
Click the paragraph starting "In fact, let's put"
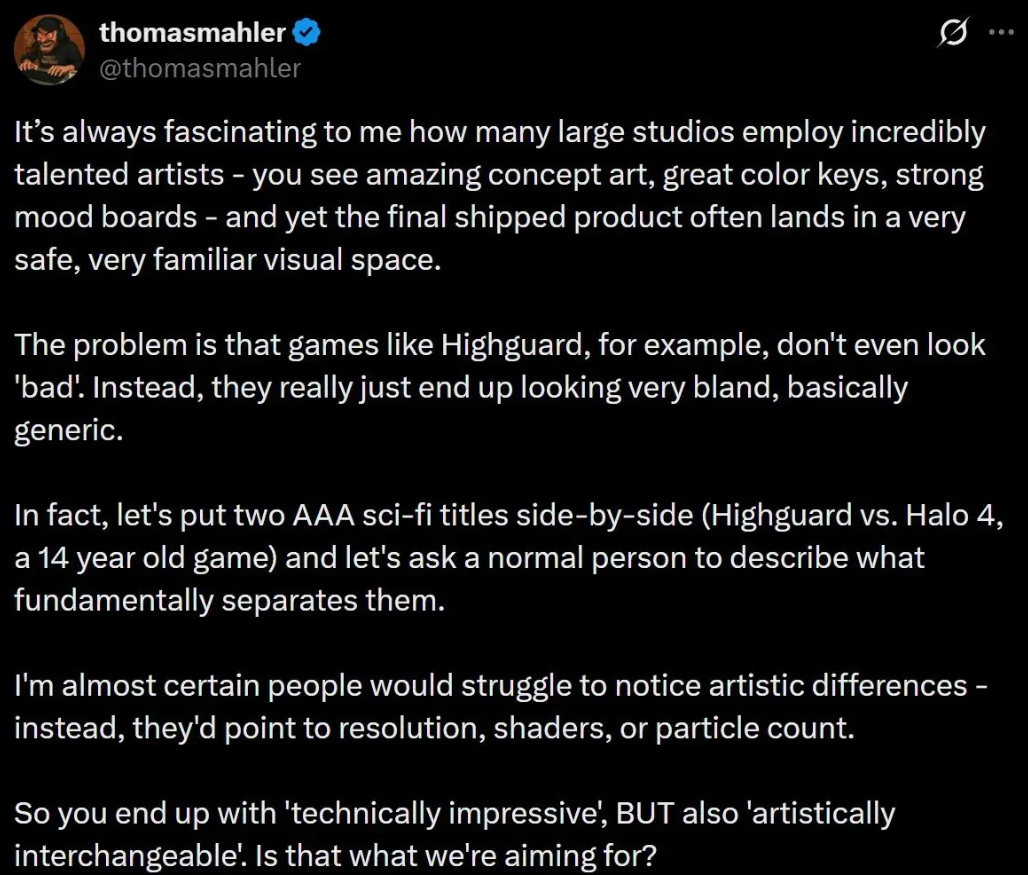(x=500, y=556)
